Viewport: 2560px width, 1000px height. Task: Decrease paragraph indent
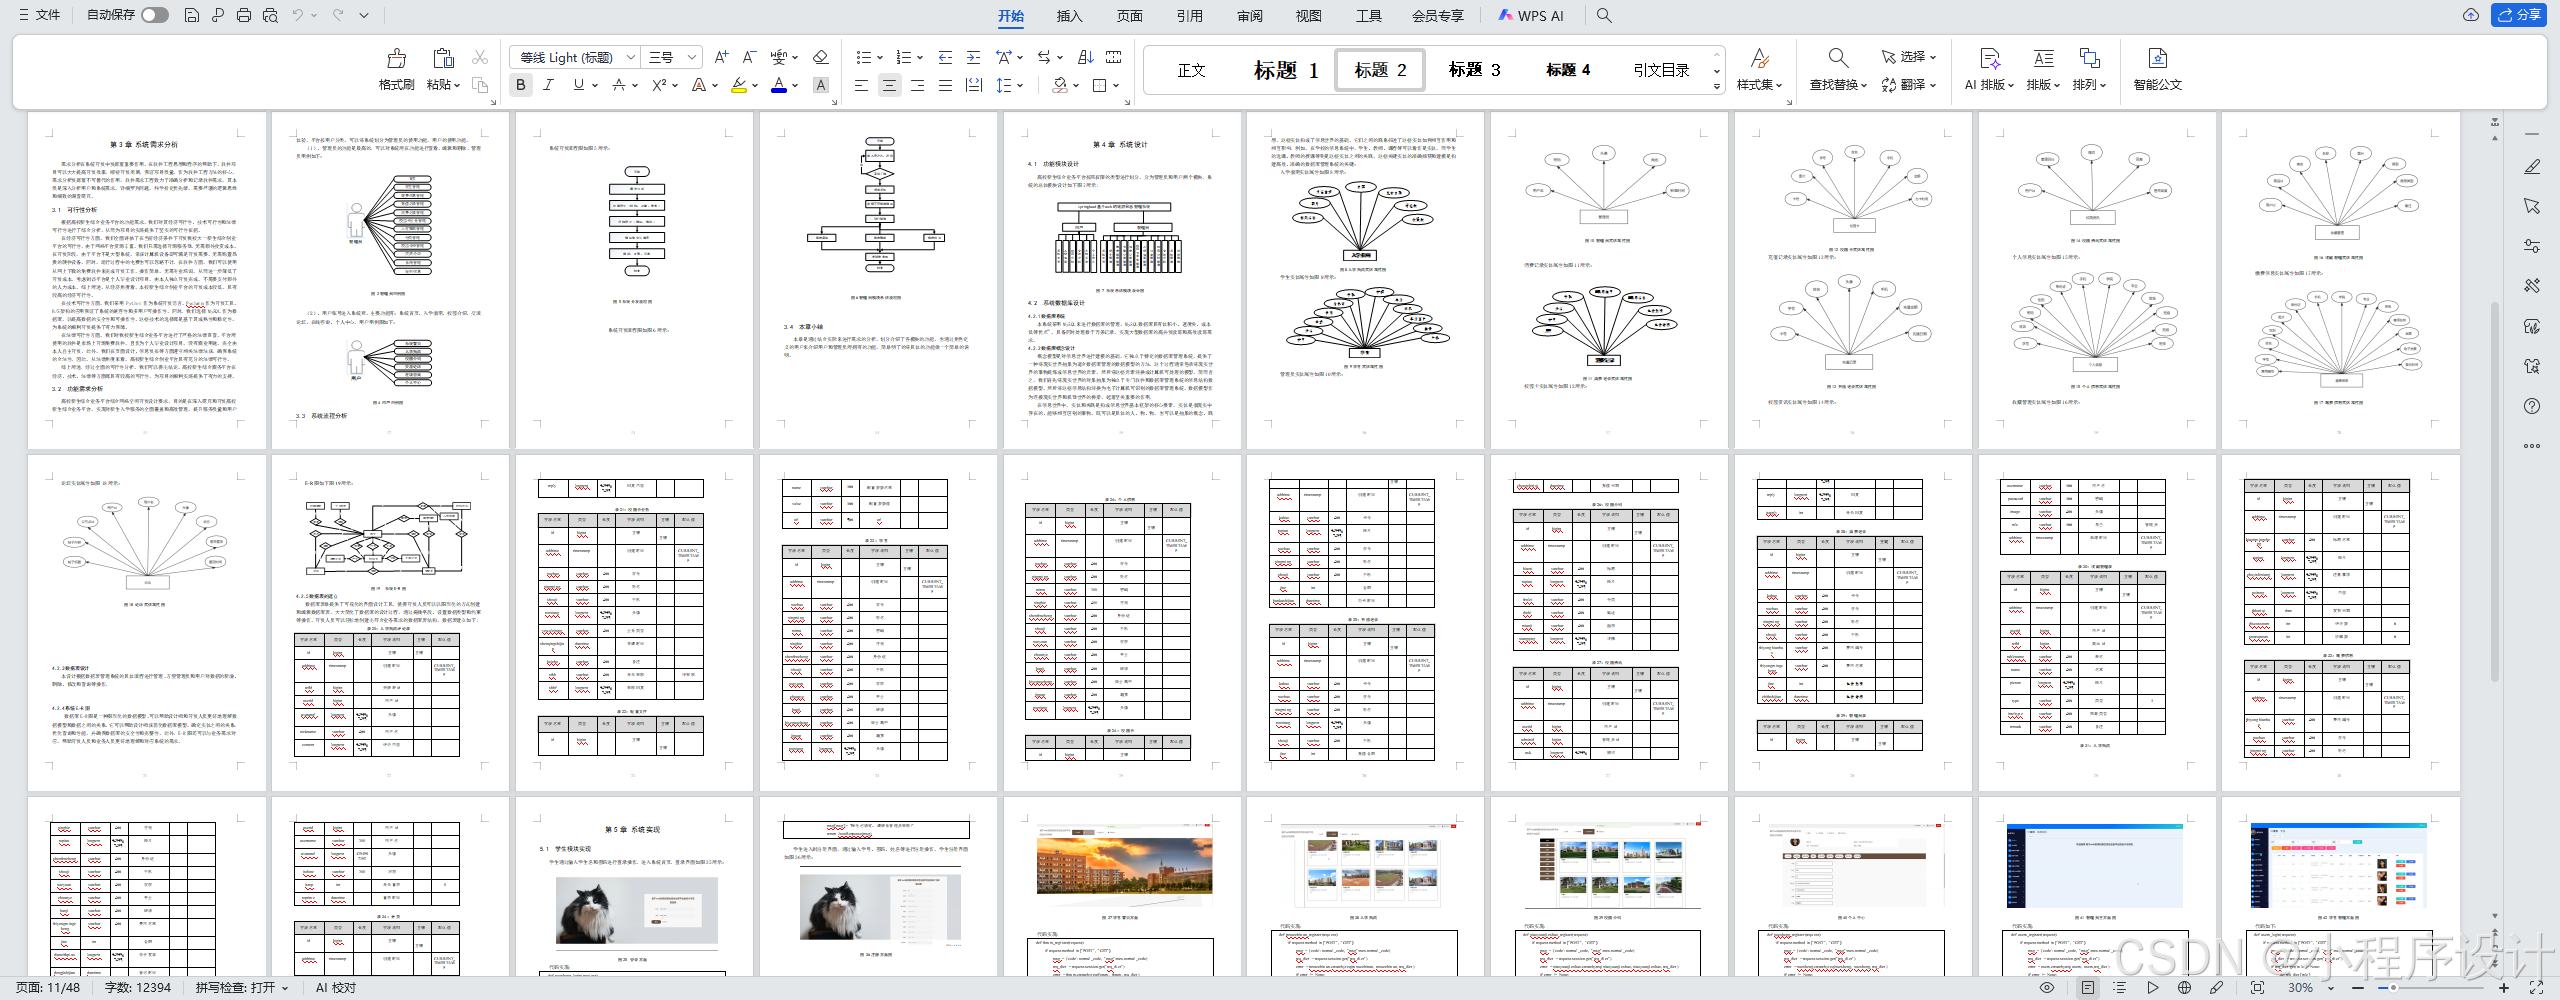pyautogui.click(x=945, y=57)
